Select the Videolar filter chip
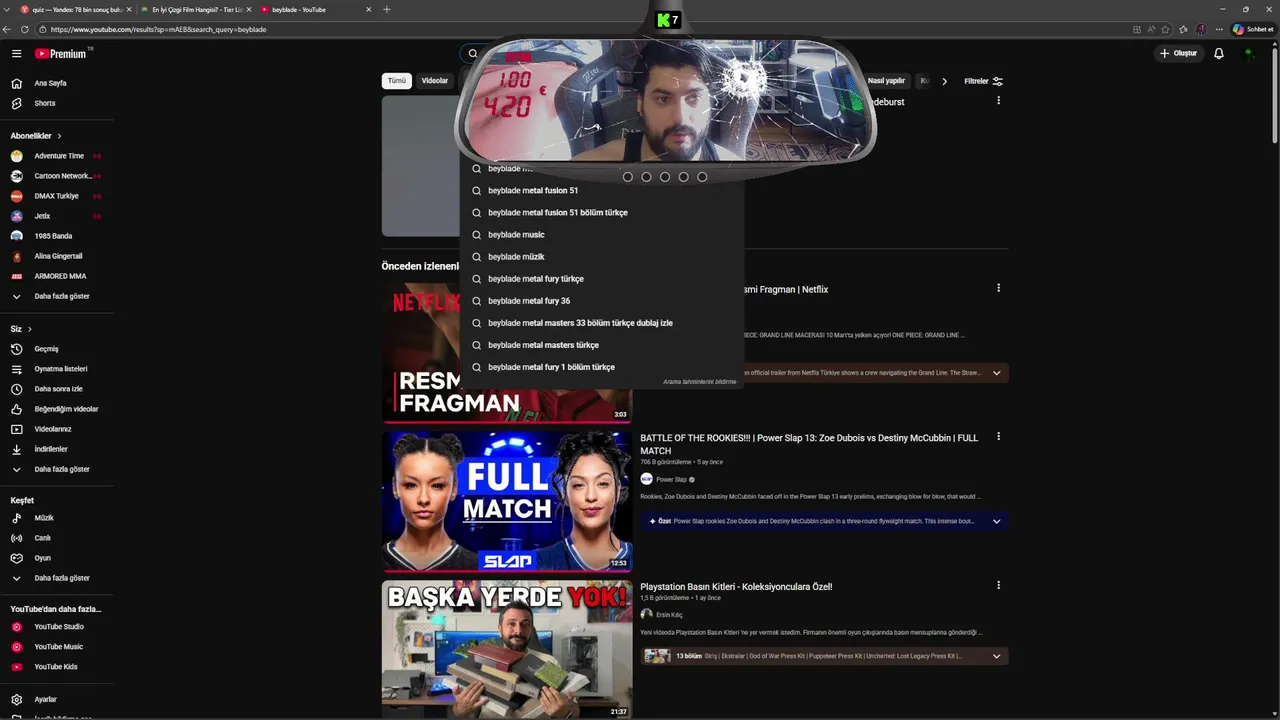This screenshot has width=1280, height=720. pos(435,81)
